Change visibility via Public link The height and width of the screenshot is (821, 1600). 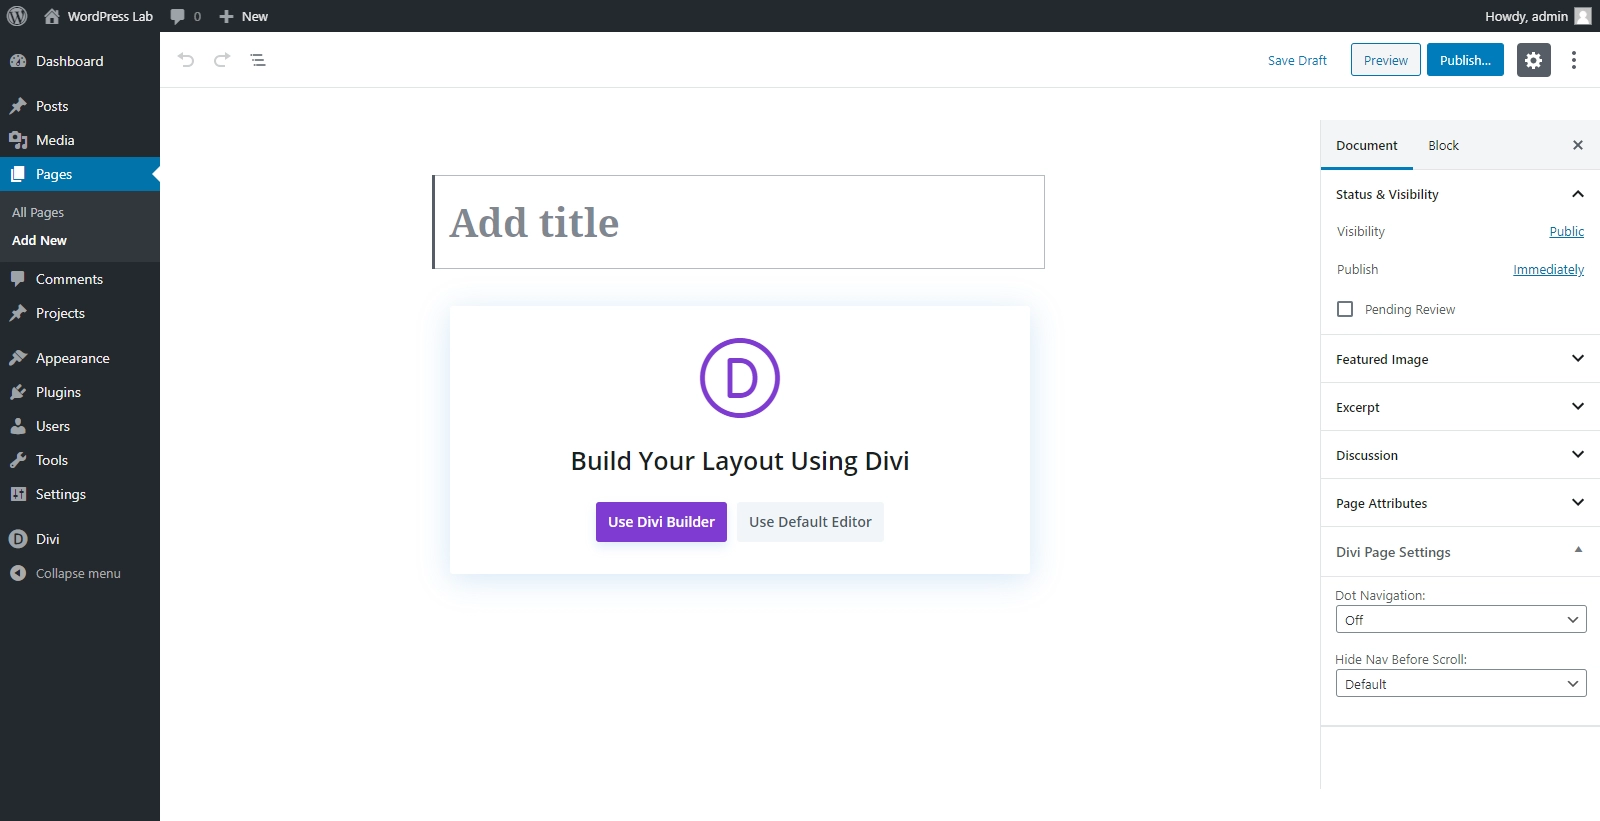point(1567,231)
